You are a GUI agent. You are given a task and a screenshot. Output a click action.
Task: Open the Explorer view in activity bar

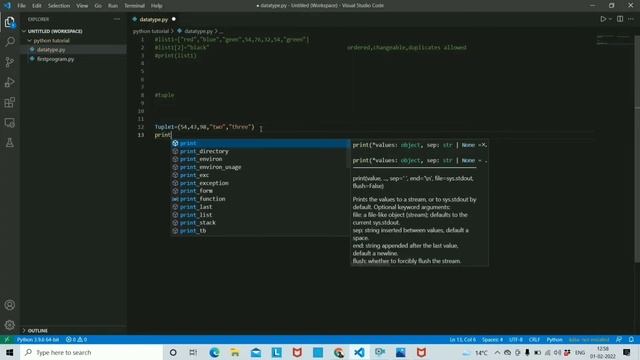point(10,22)
